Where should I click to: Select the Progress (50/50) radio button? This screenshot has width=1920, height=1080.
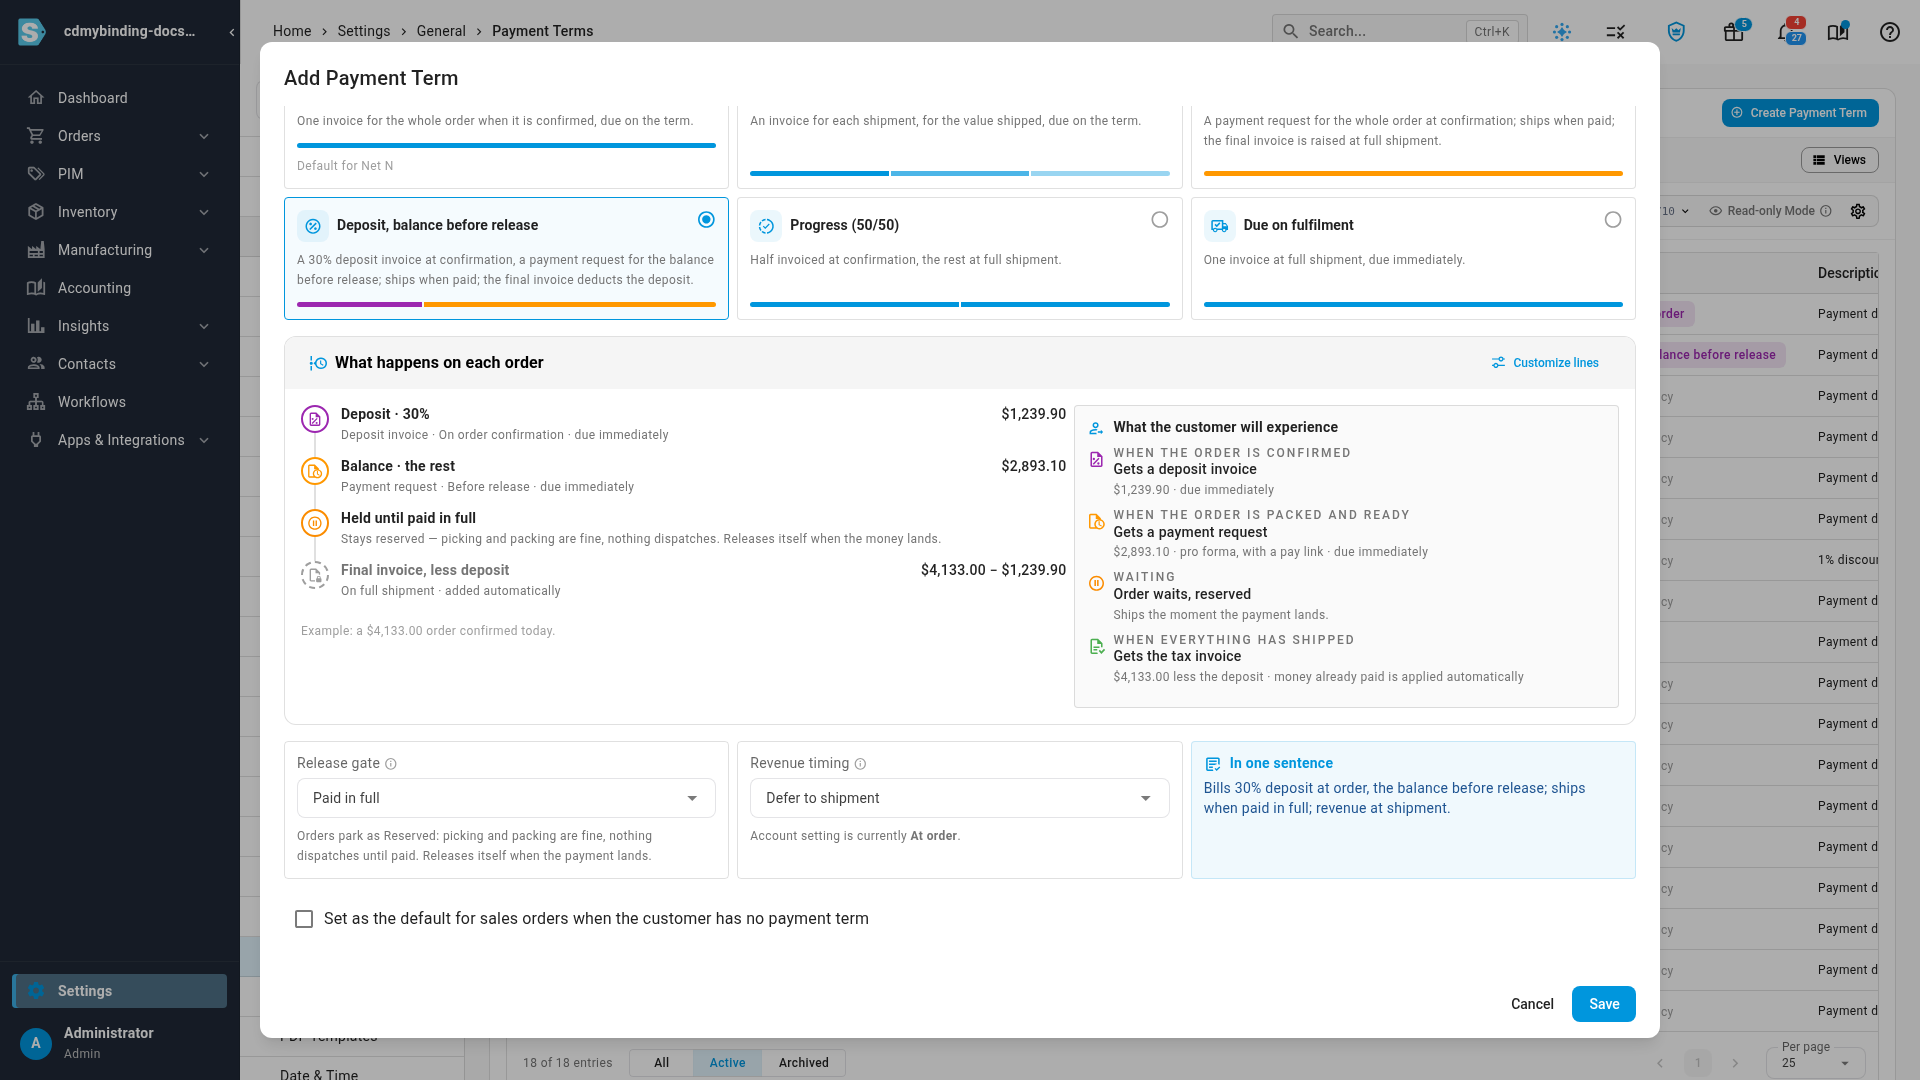pyautogui.click(x=1159, y=220)
